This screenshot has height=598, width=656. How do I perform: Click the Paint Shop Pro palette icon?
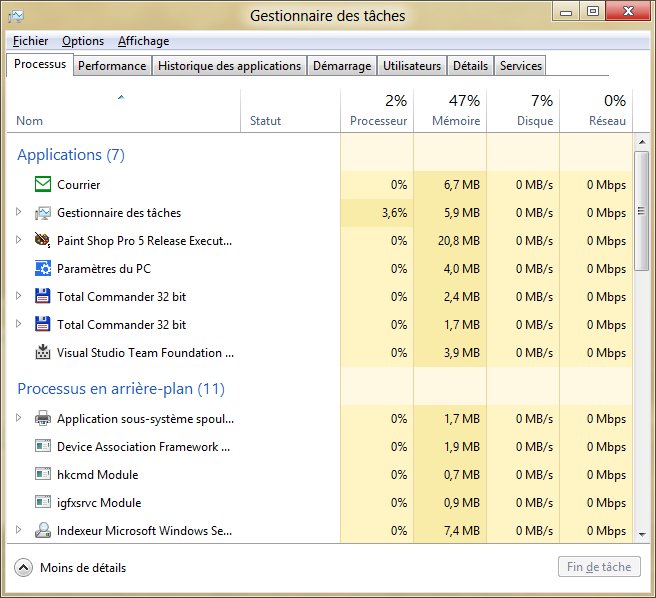point(43,241)
